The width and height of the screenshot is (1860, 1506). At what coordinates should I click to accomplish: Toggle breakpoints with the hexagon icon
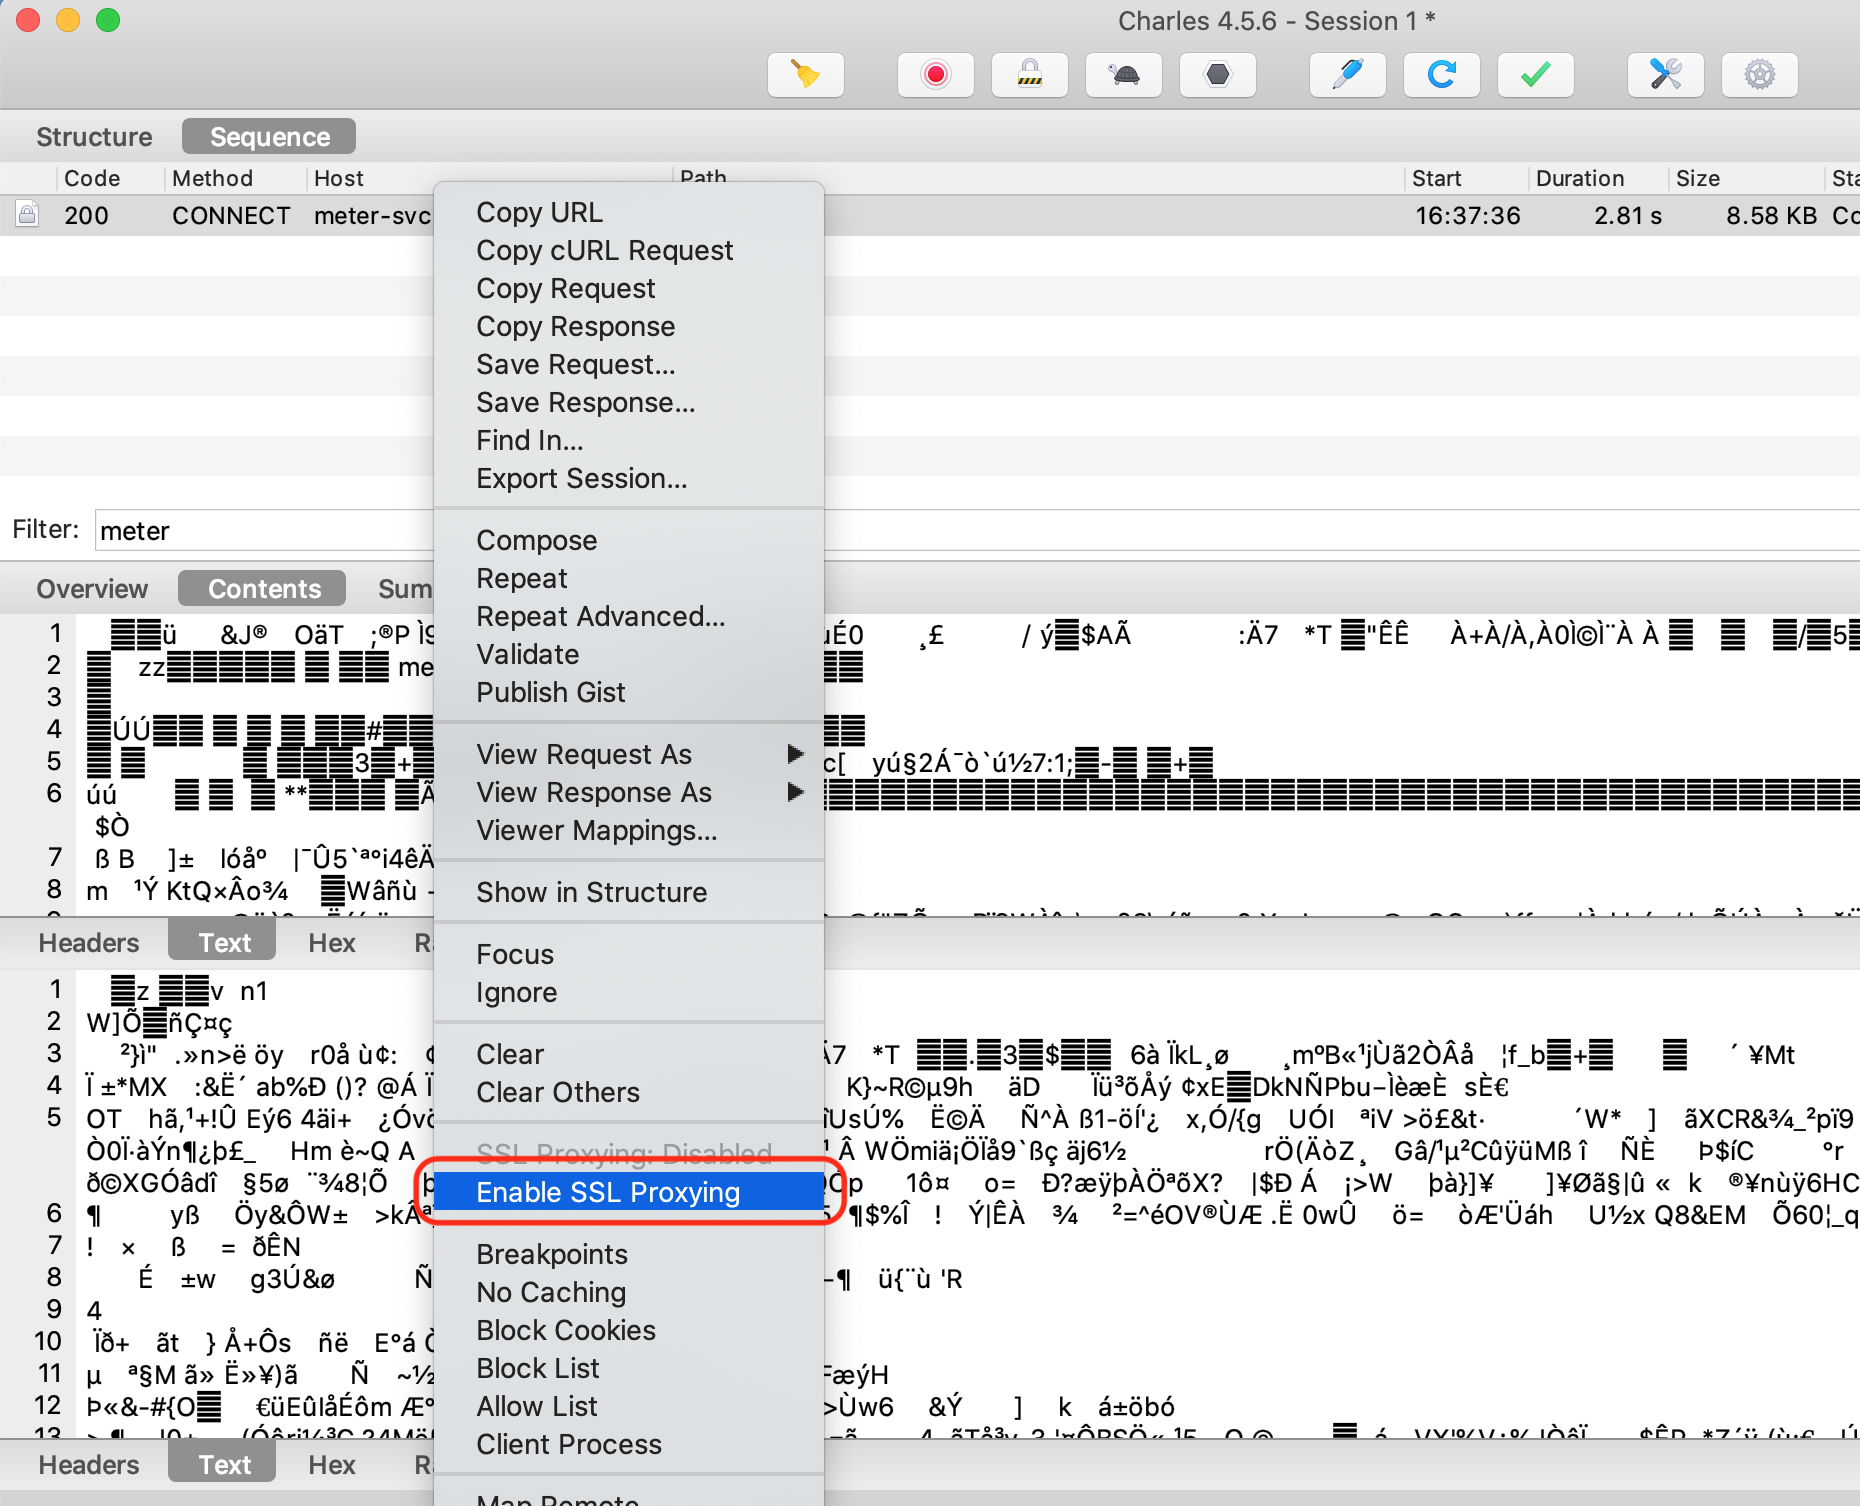click(1217, 74)
